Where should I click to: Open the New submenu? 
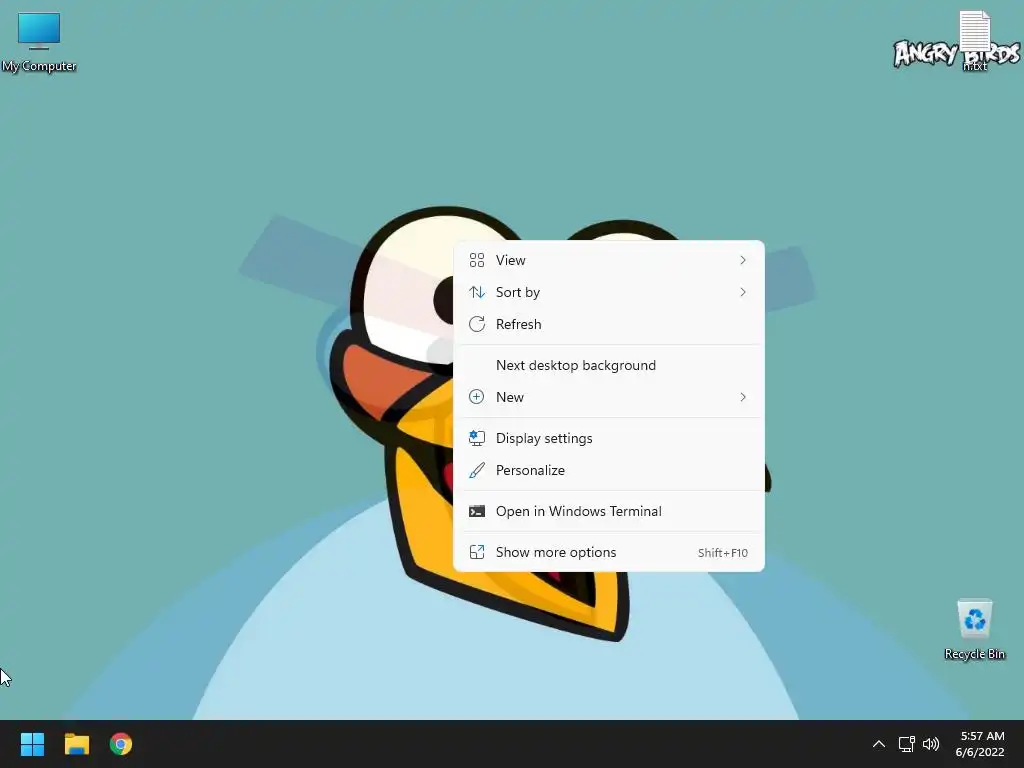click(x=609, y=397)
